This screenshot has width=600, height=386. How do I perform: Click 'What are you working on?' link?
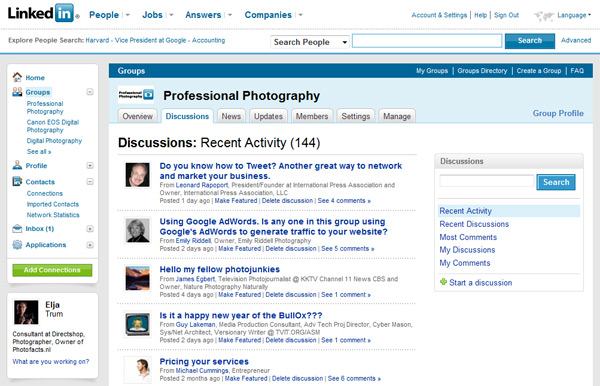pyautogui.click(x=51, y=362)
